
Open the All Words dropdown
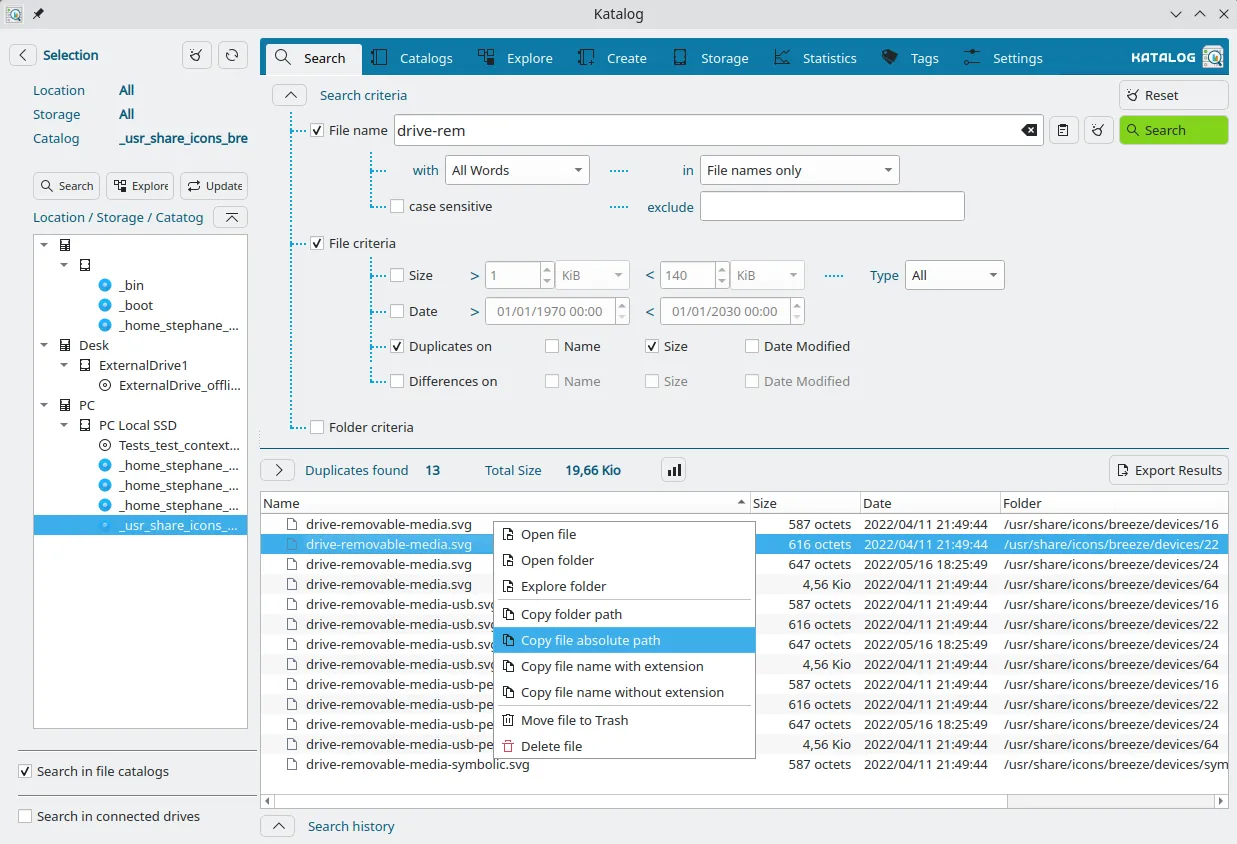516,170
